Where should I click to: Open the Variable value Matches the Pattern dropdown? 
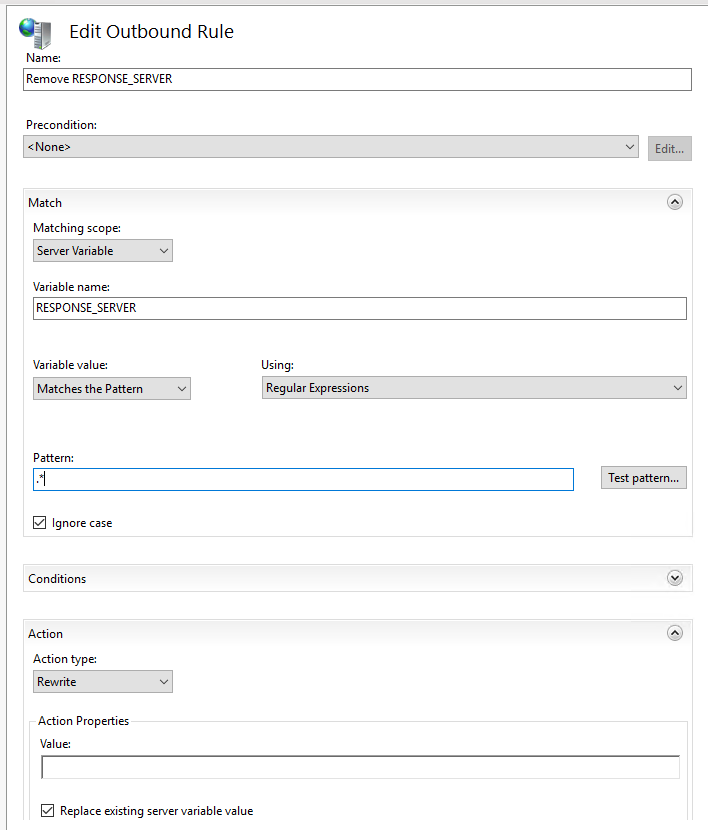click(112, 389)
